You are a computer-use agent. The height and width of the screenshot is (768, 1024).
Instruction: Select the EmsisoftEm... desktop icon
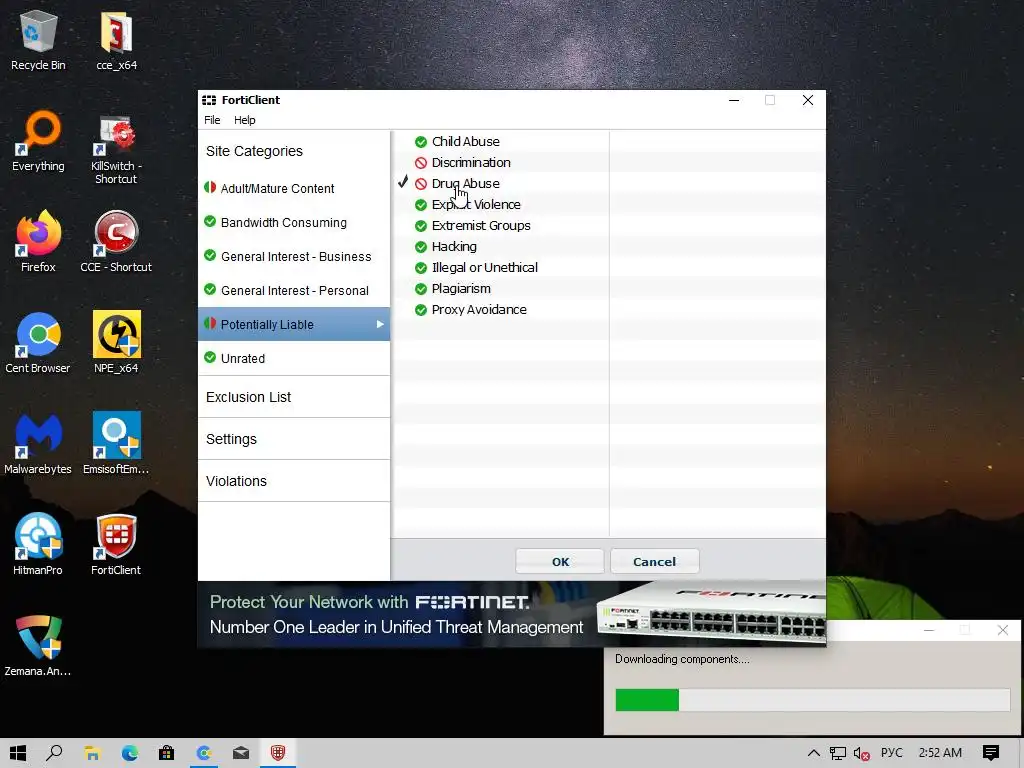[x=116, y=444]
